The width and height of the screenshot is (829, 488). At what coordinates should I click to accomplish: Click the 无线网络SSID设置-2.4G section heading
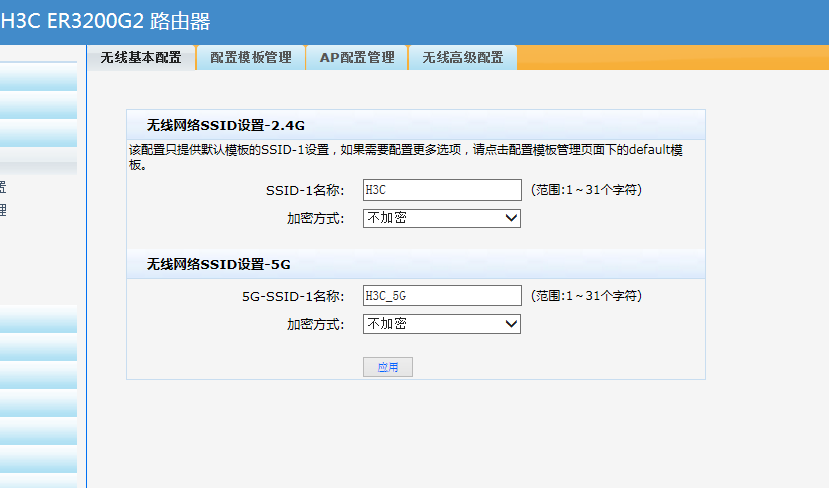pyautogui.click(x=226, y=125)
